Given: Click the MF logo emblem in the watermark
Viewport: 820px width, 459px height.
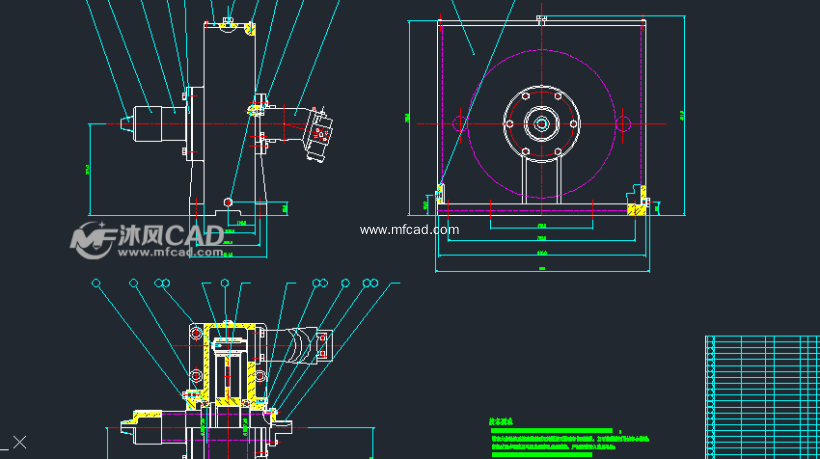Looking at the screenshot, I should pyautogui.click(x=91, y=238).
